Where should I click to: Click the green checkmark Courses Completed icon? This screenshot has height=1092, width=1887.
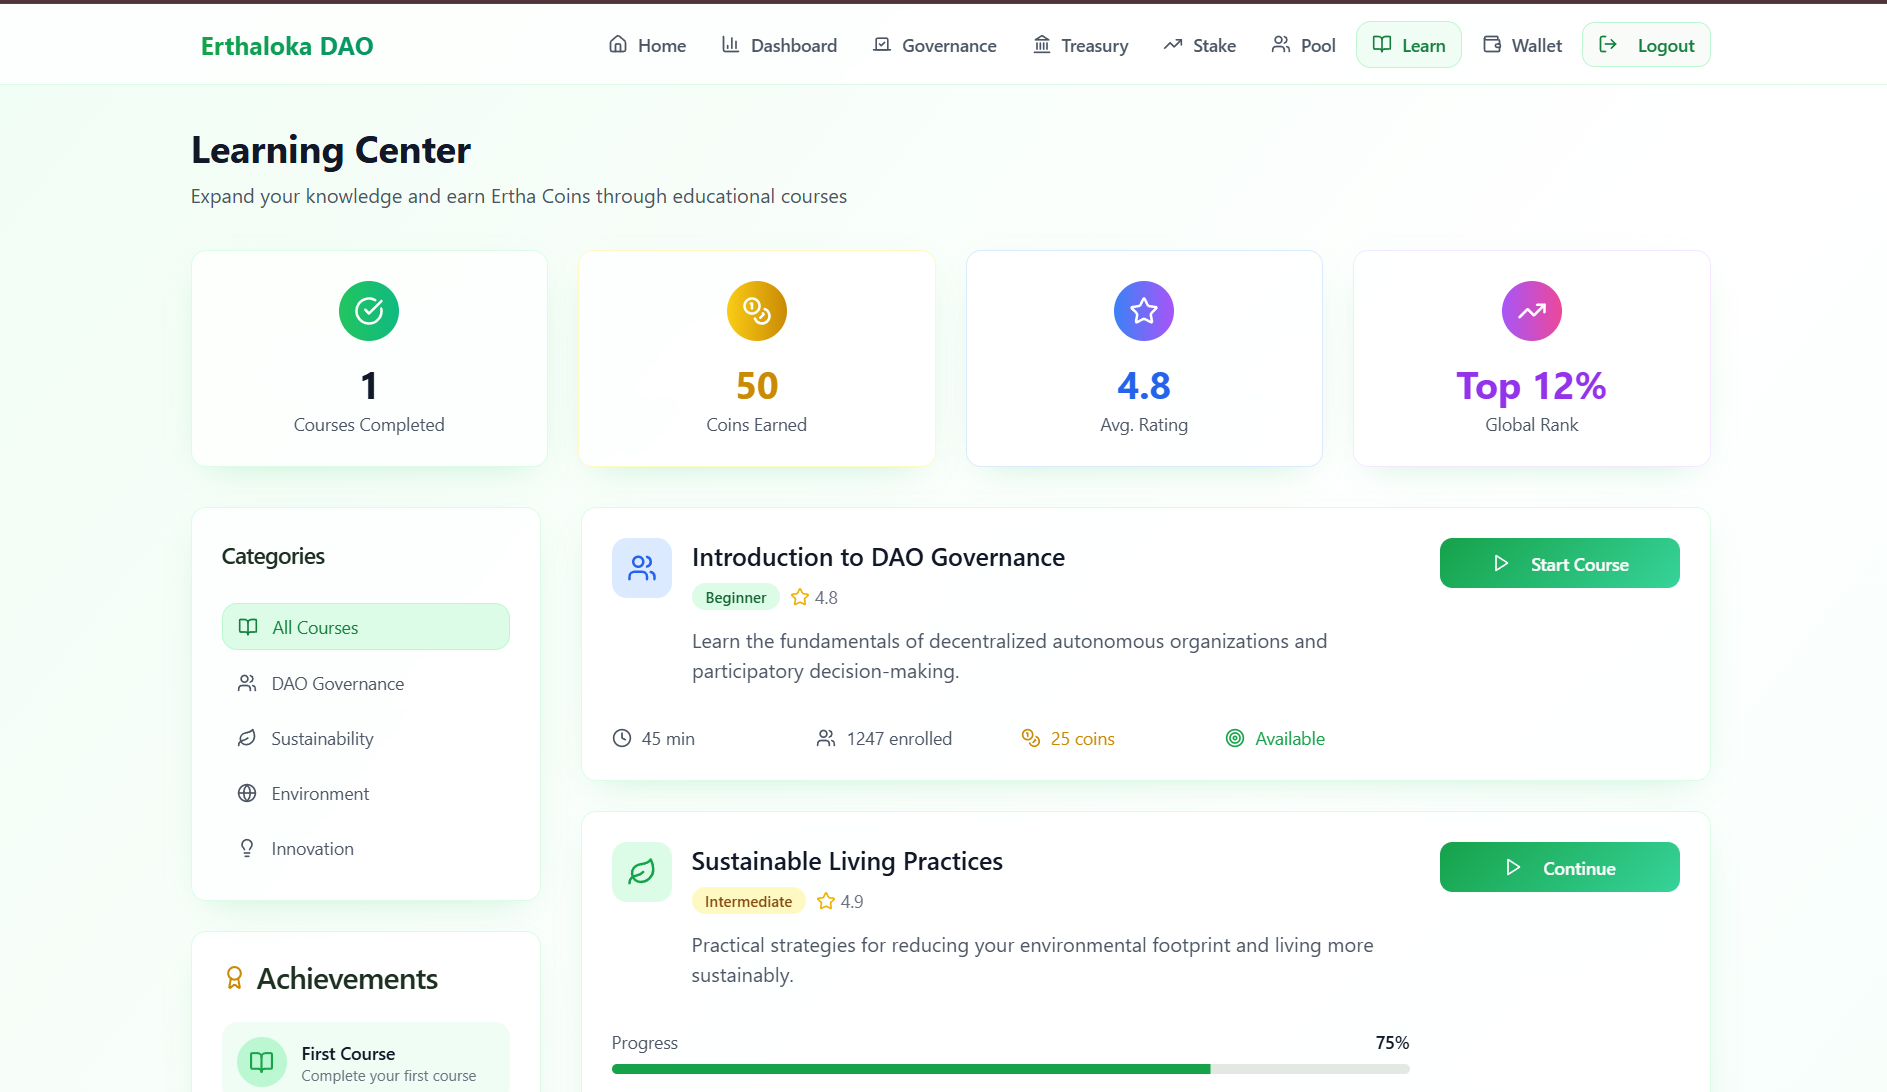[x=369, y=311]
